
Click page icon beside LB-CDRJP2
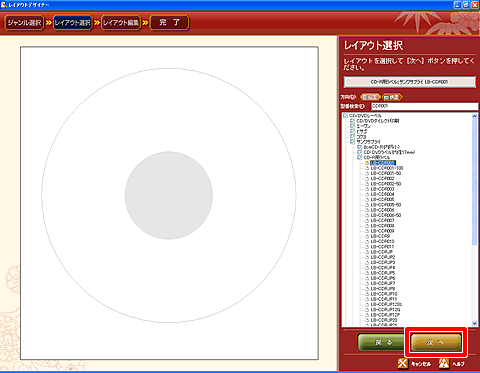tap(367, 257)
